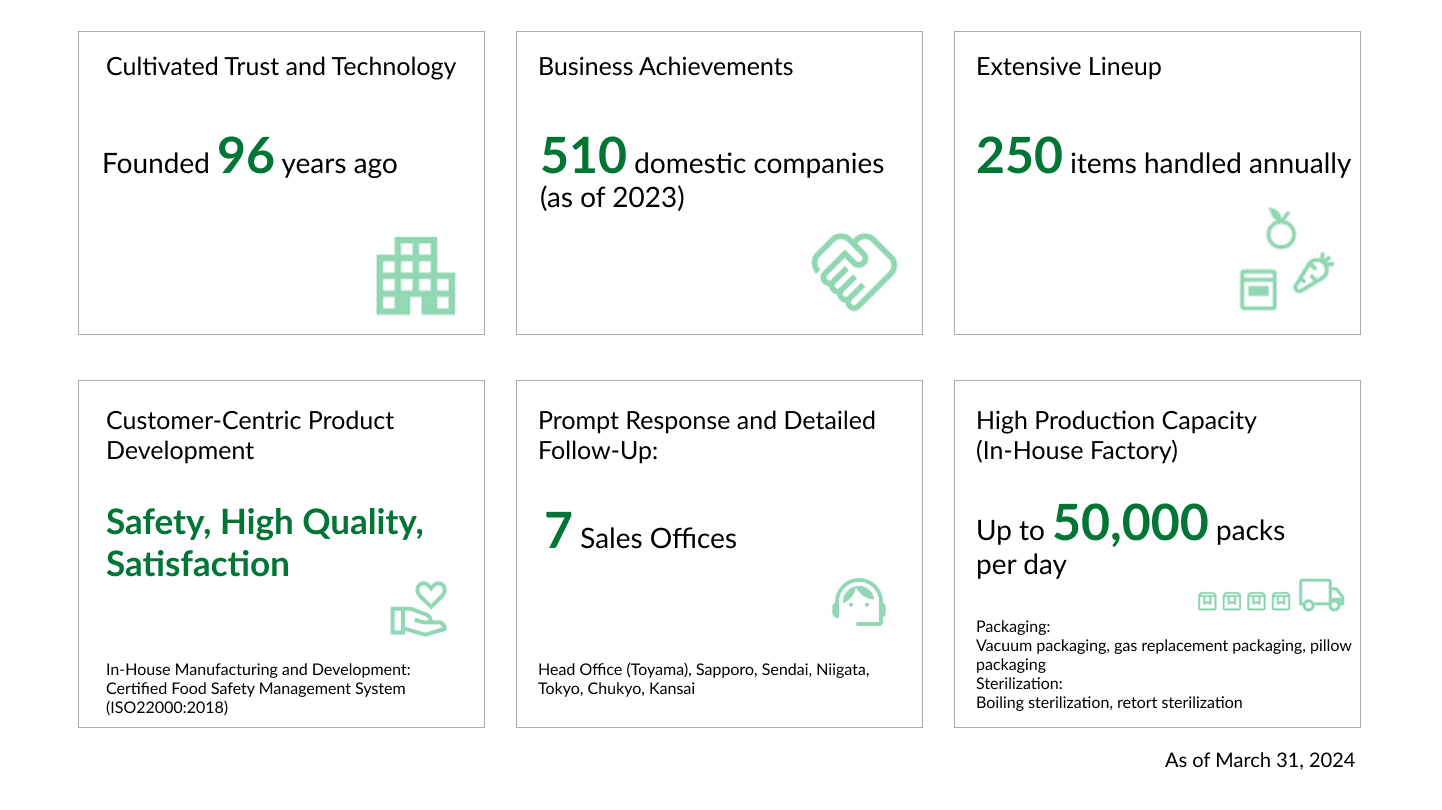Click the 250 items handled figure
This screenshot has height=810, width=1442.
pyautogui.click(x=1019, y=156)
